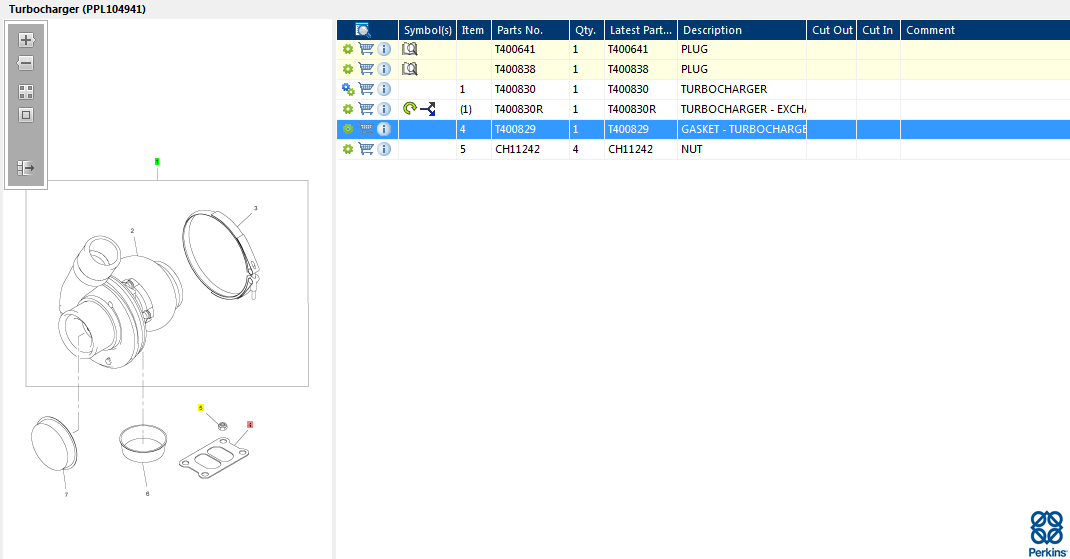Sort by Latest Part column header
This screenshot has height=559, width=1070.
coord(641,30)
